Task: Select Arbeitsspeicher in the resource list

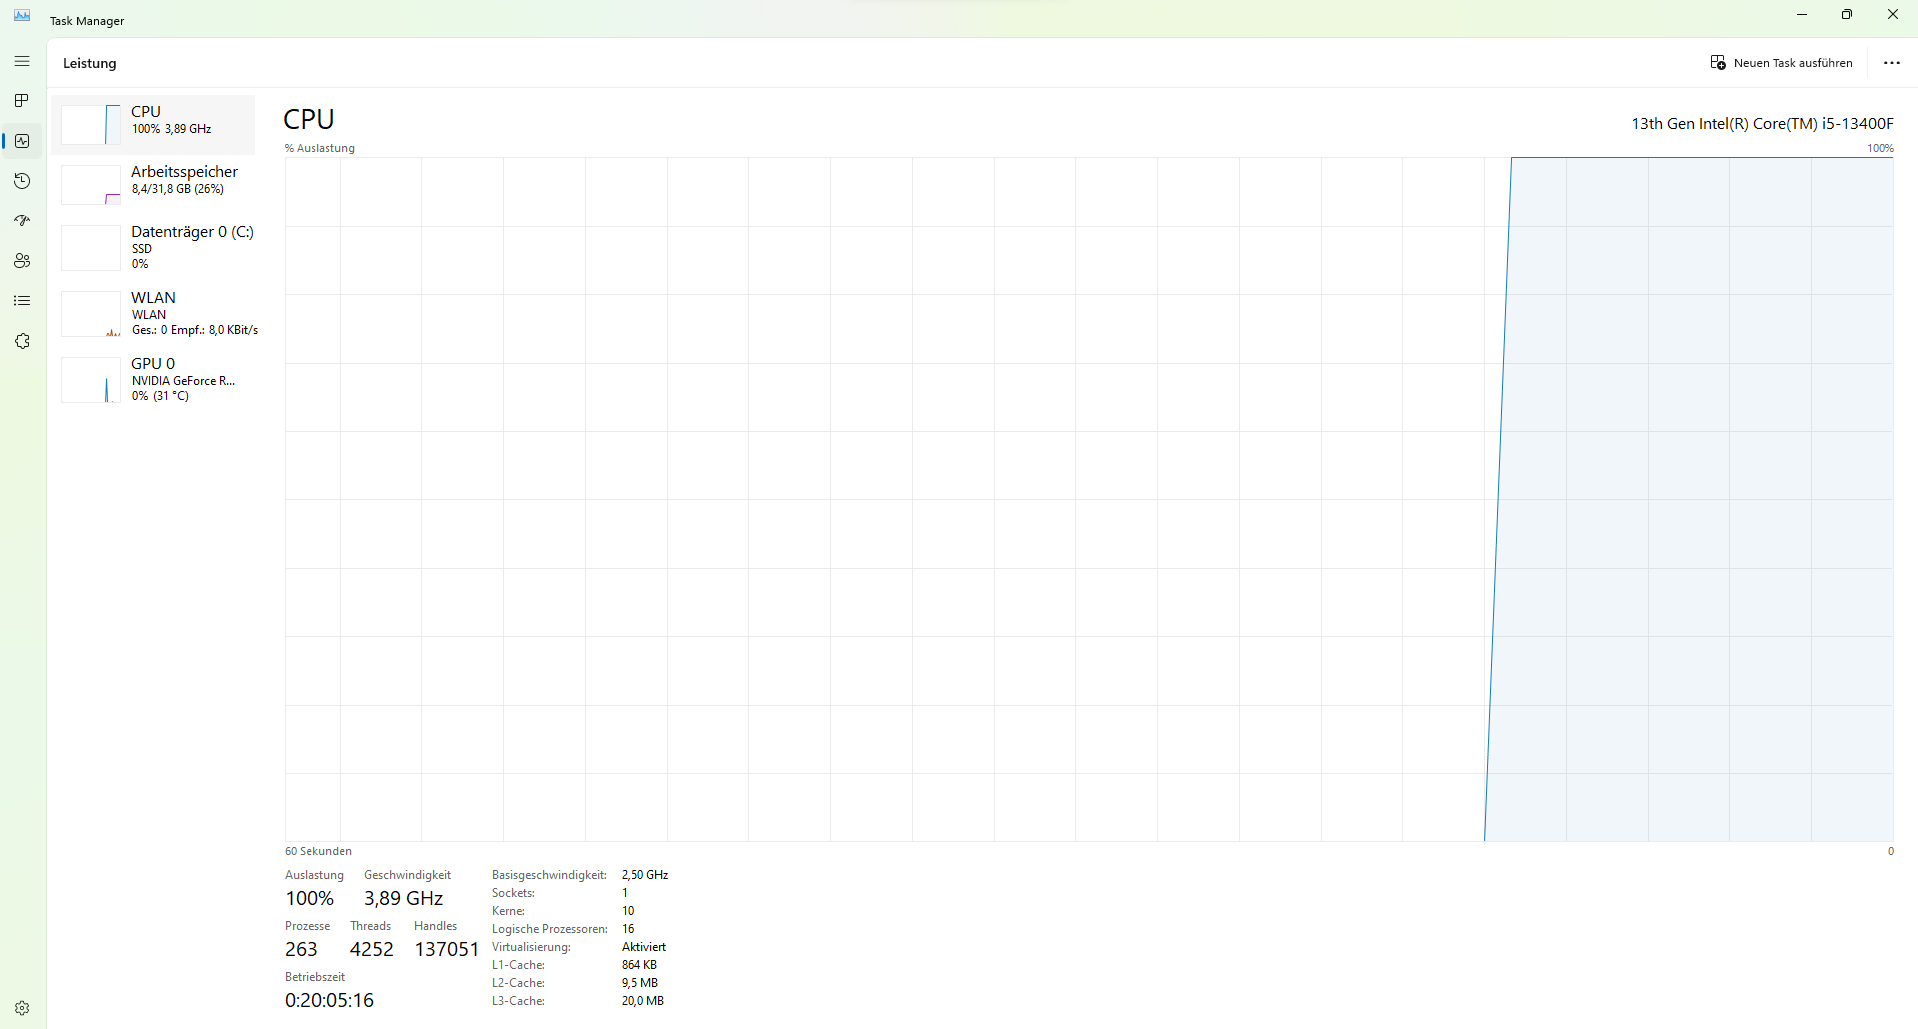Action: click(184, 180)
